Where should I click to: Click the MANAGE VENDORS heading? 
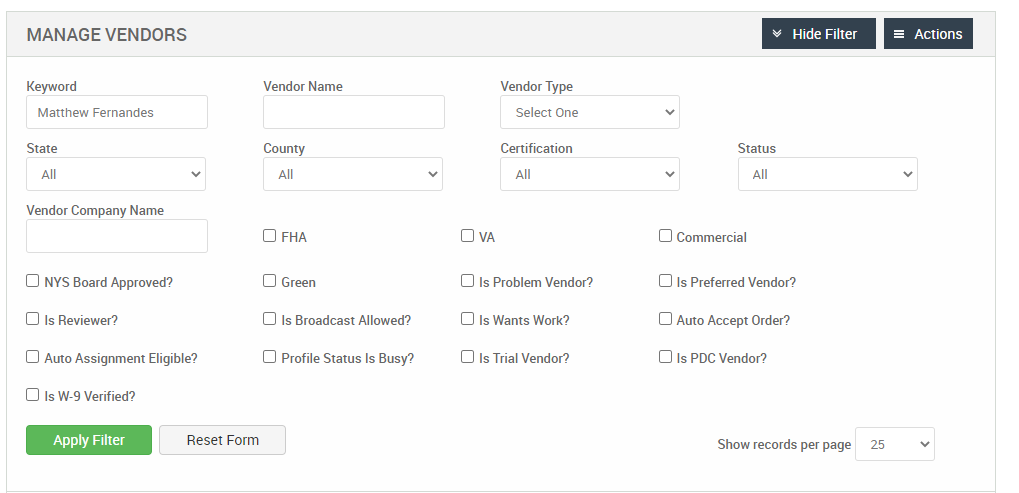[x=107, y=34]
